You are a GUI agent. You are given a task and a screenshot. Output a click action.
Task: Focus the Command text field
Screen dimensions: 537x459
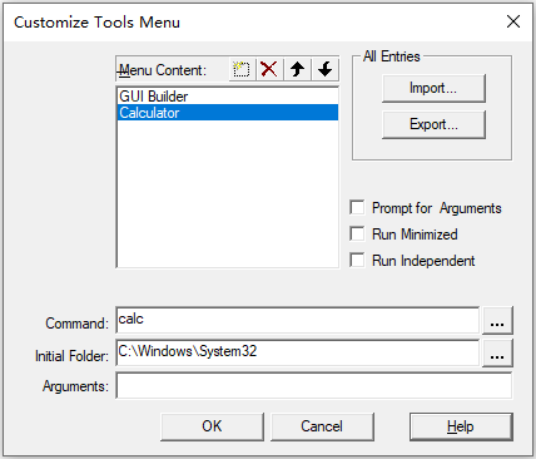pos(298,320)
